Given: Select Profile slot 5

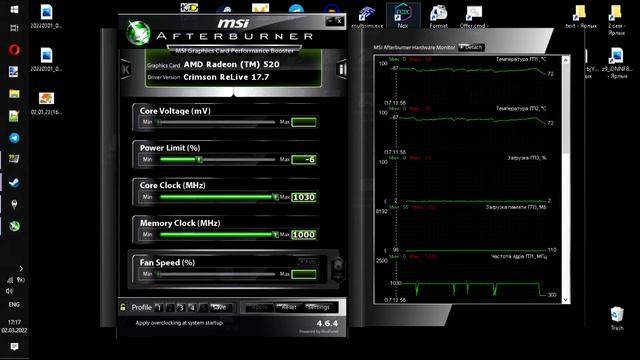Looking at the screenshot, I should [203, 307].
